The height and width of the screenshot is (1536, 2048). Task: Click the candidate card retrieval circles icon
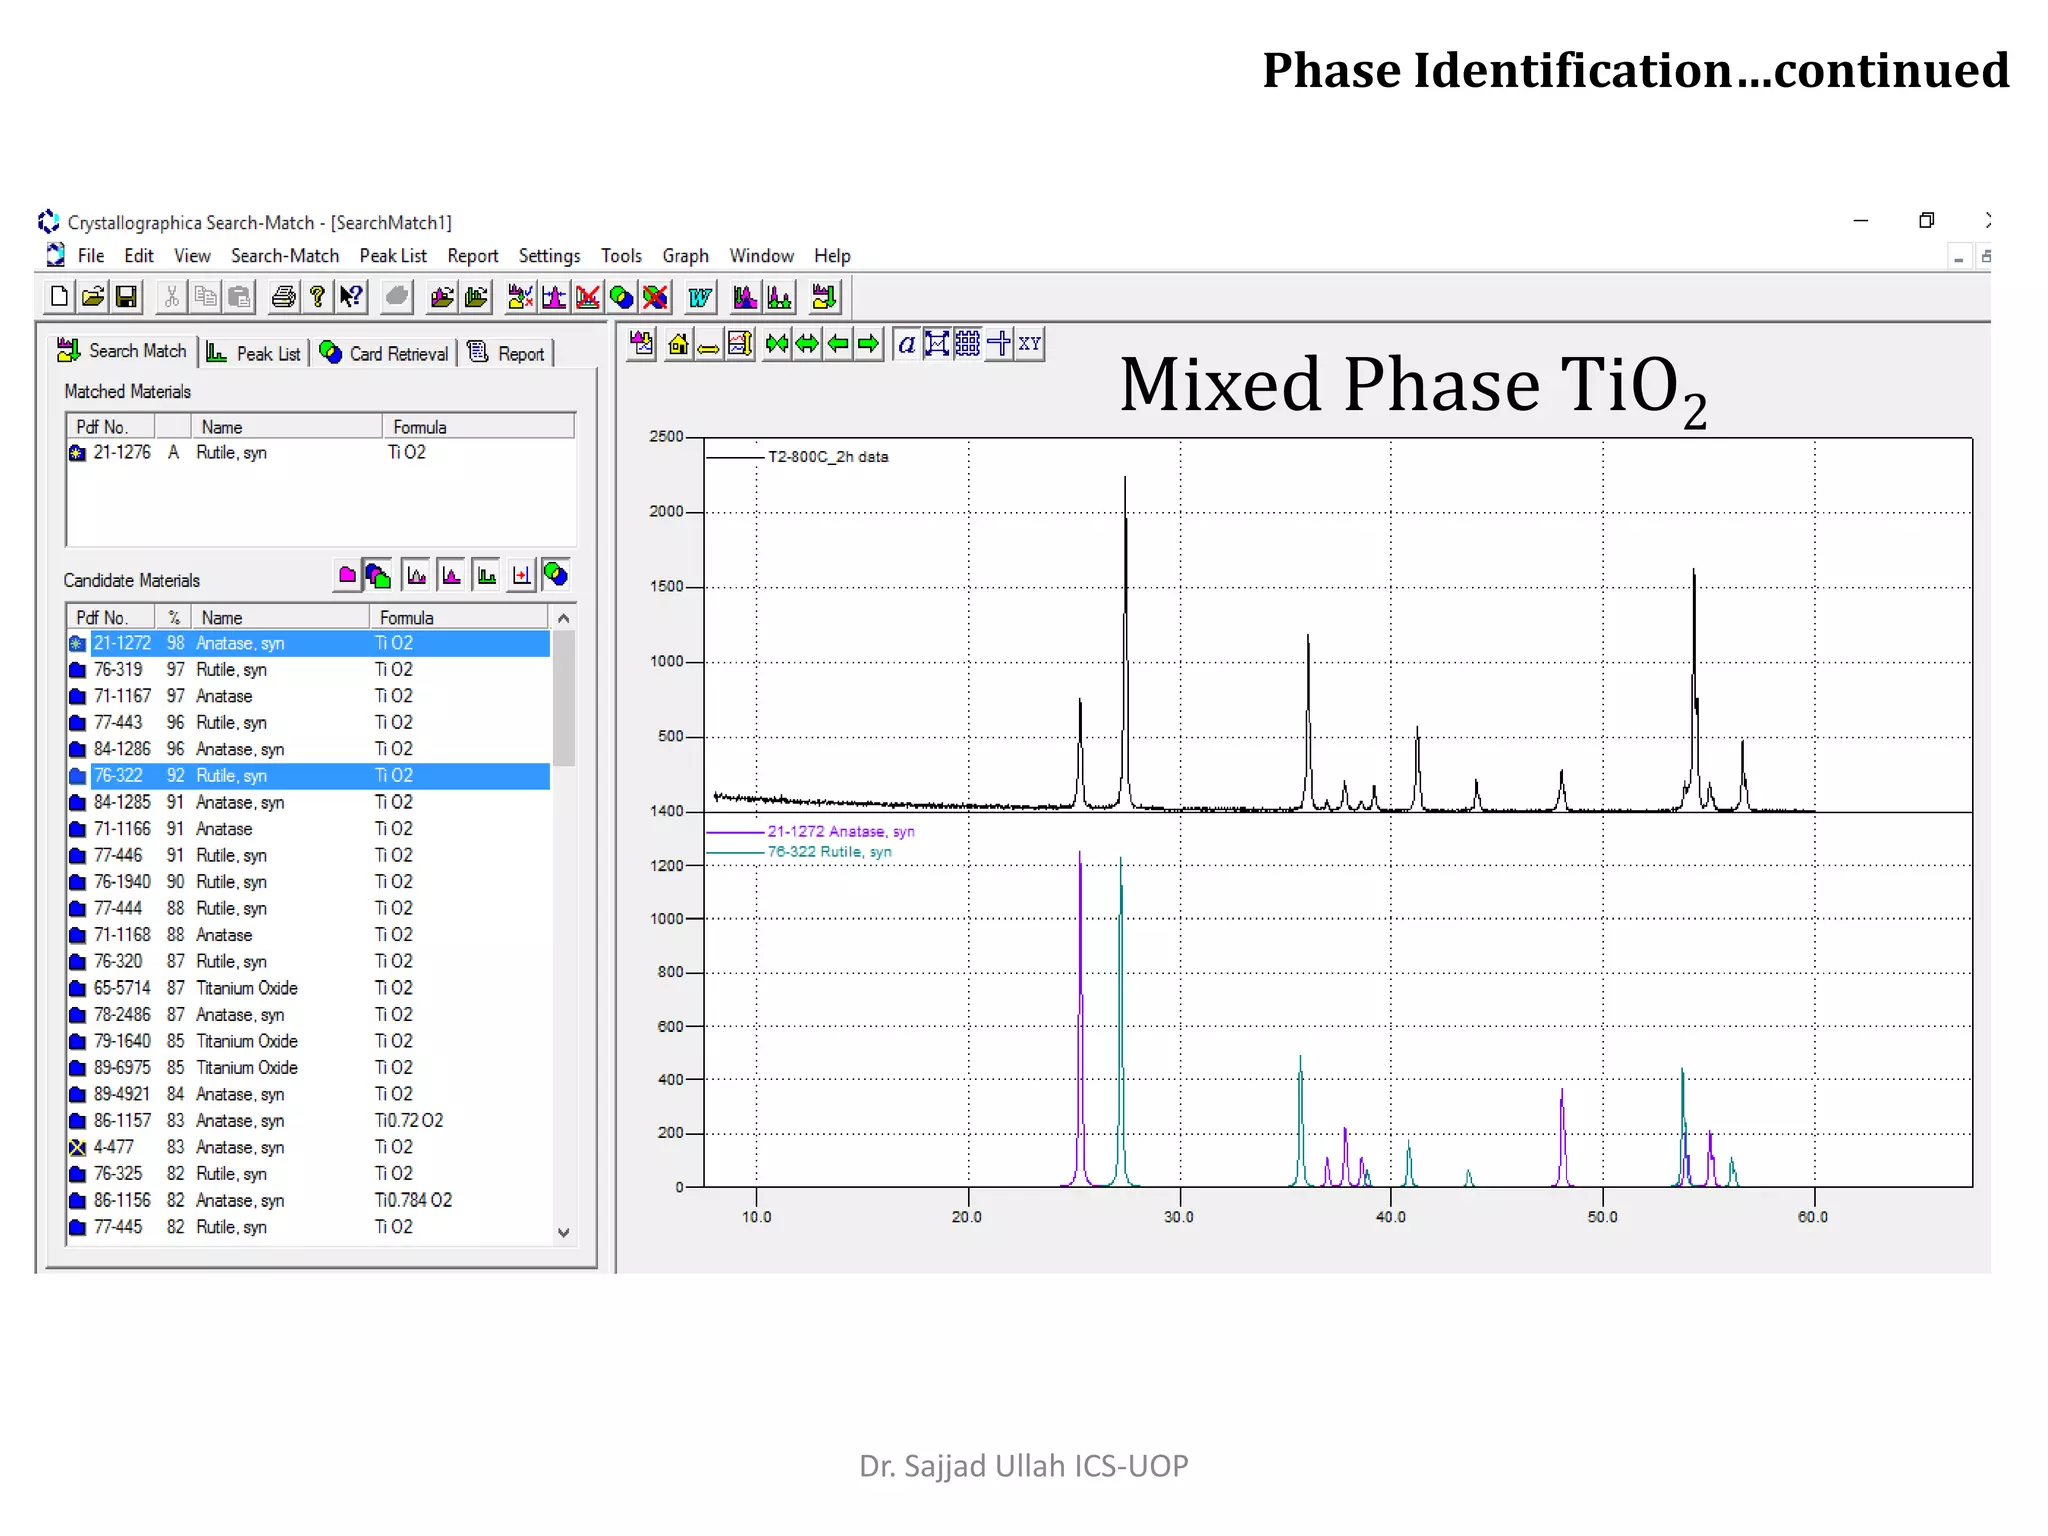(x=556, y=575)
